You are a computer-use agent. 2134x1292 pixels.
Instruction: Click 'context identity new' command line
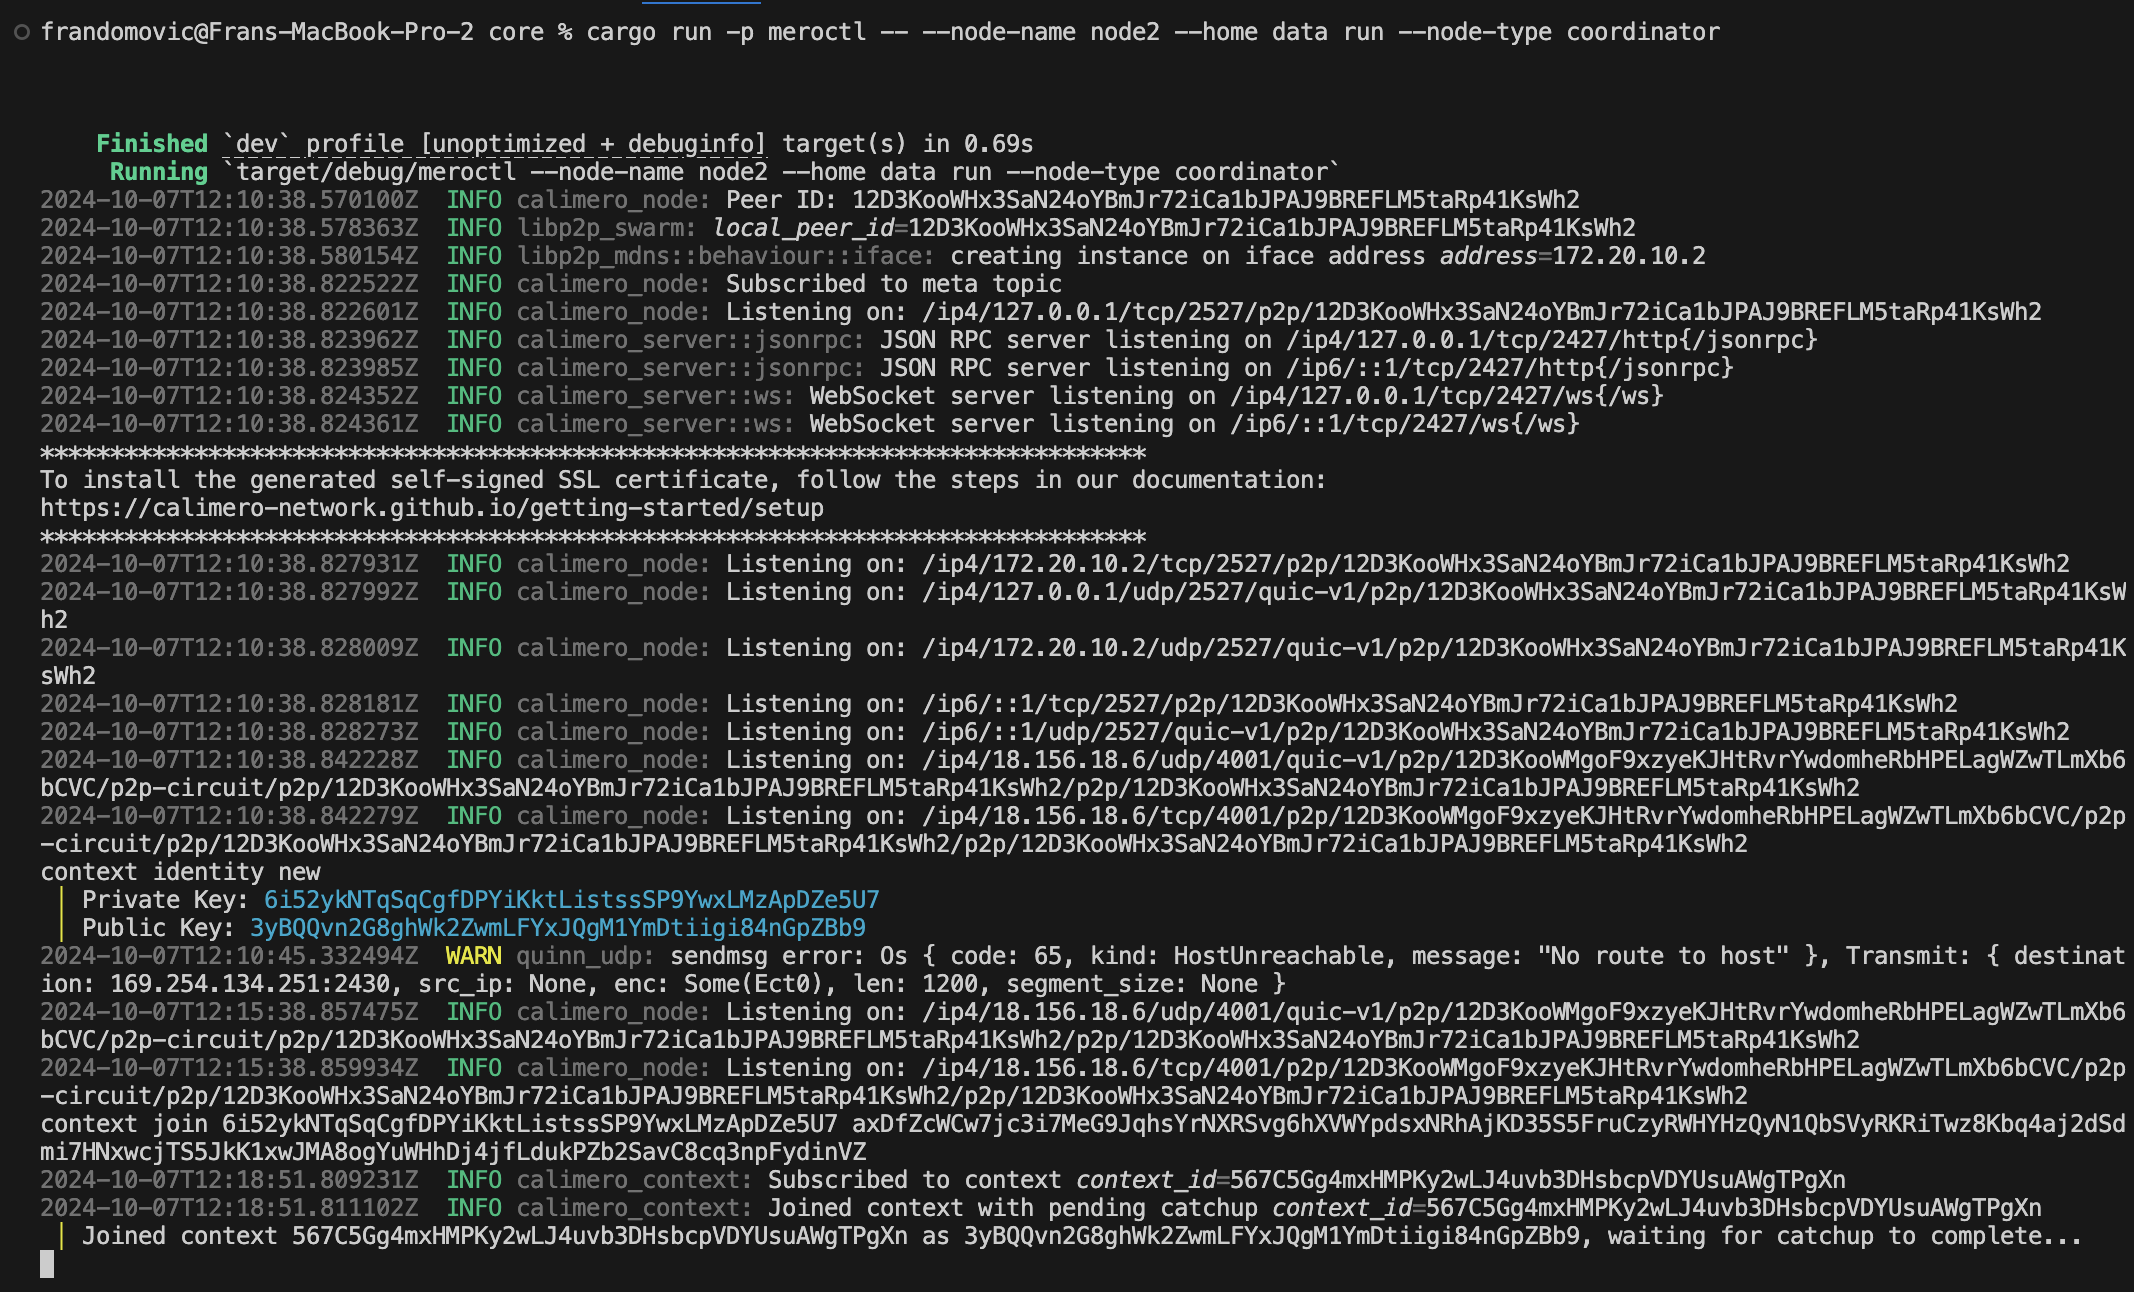tap(180, 872)
